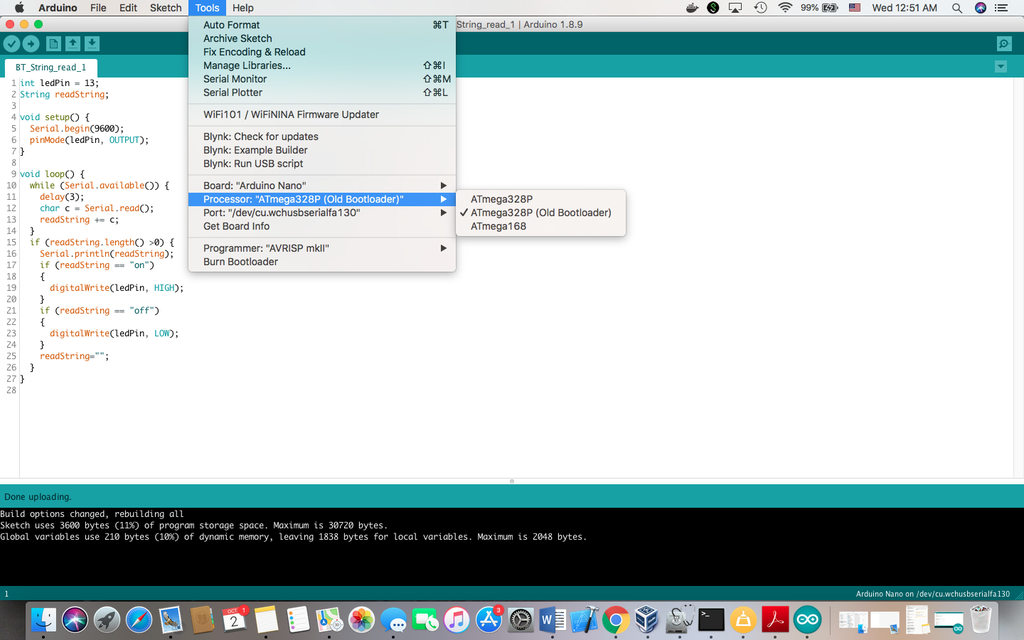The image size is (1024, 640).
Task: Open Serial Plotter from the Tools menu
Action: (x=322, y=93)
